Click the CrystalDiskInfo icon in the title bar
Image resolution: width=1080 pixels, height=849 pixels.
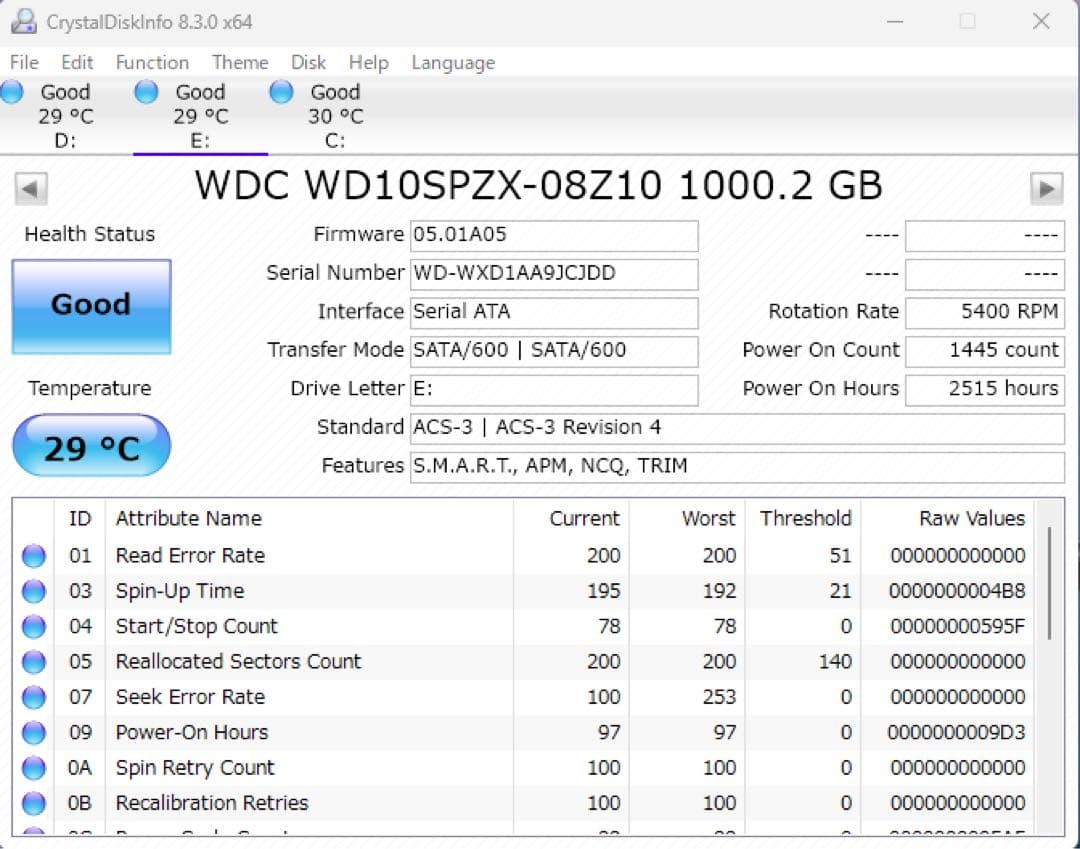pyautogui.click(x=22, y=20)
